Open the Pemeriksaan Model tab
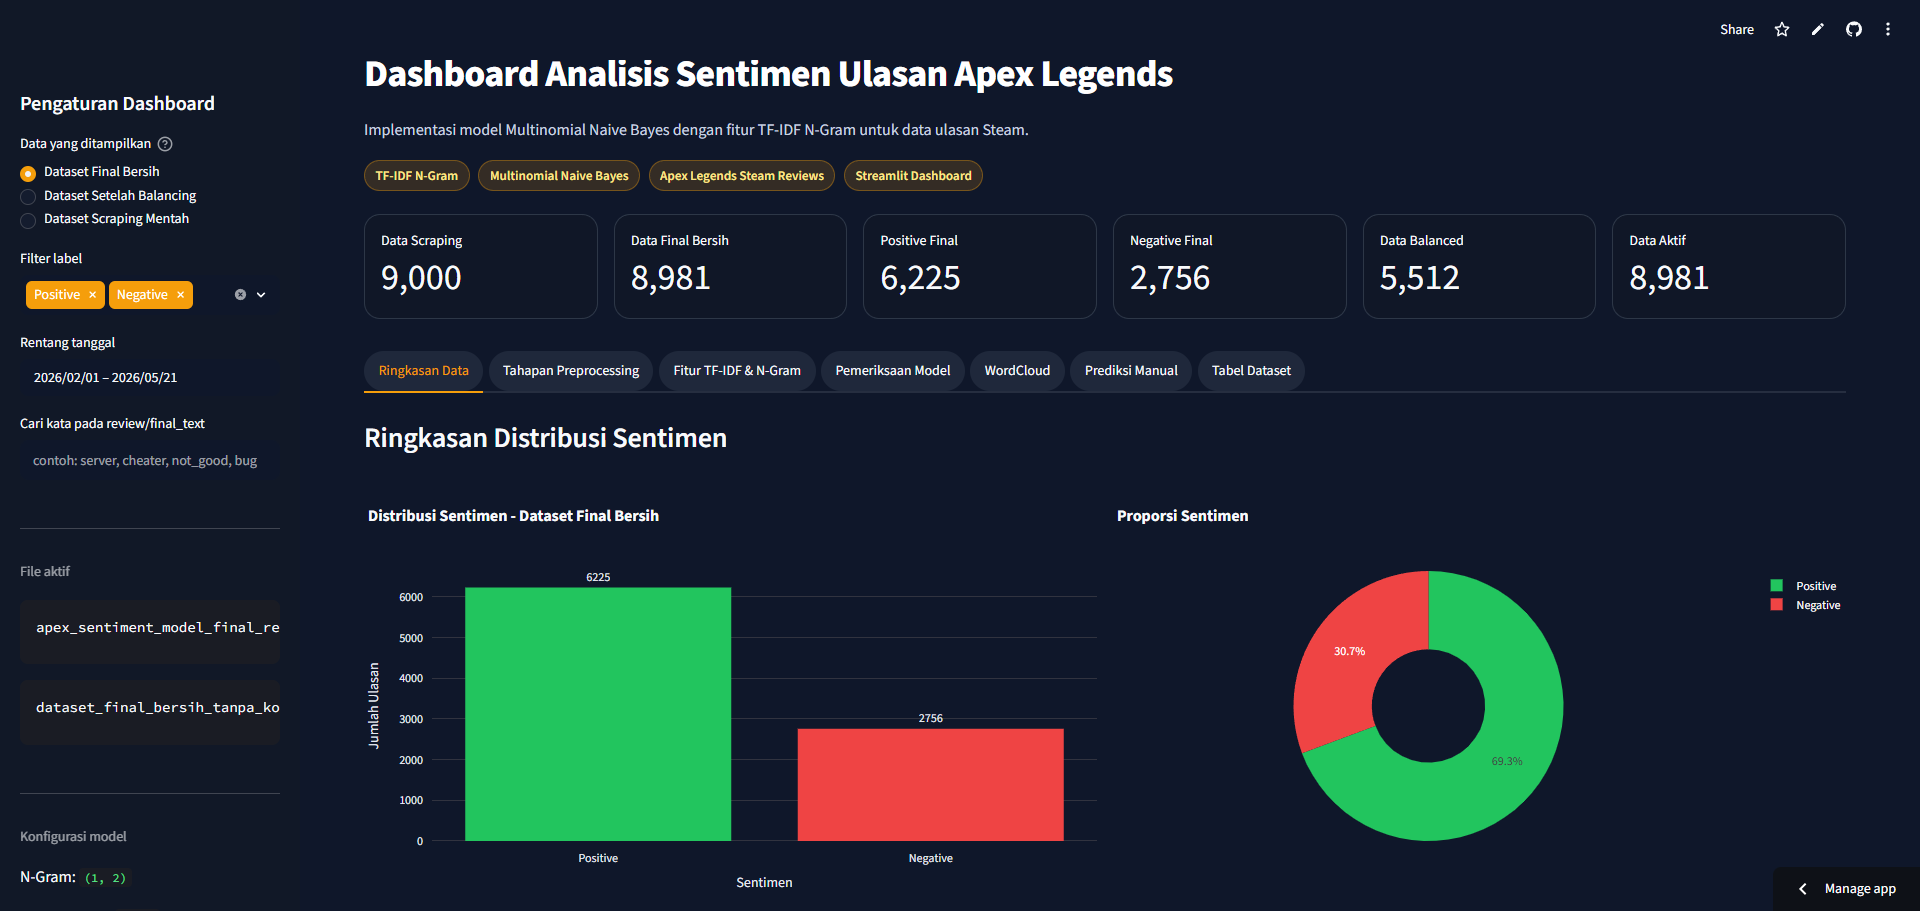1920x911 pixels. pyautogui.click(x=893, y=371)
